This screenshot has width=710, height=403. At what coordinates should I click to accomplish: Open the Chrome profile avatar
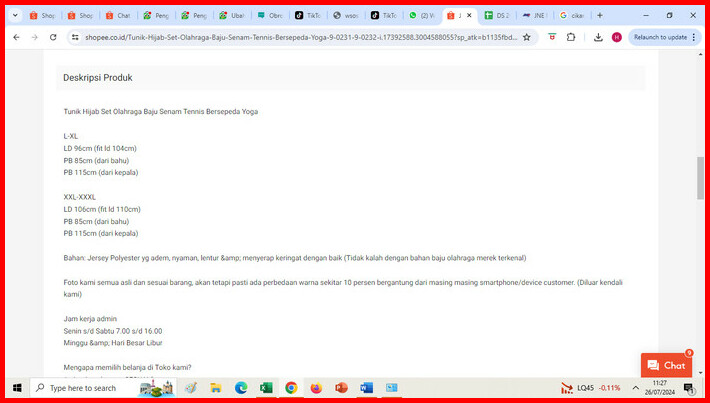click(616, 37)
